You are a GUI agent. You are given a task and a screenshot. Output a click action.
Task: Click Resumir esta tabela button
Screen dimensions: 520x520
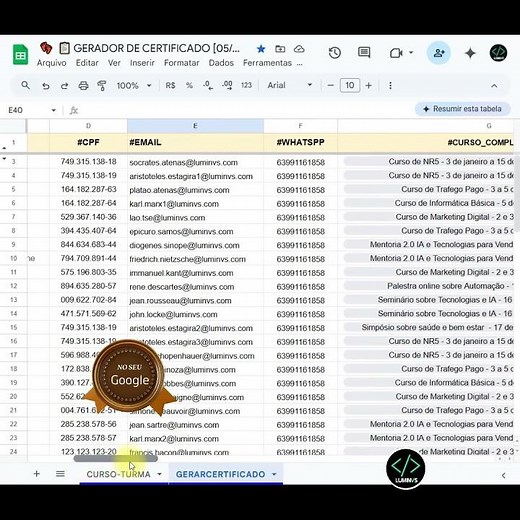click(463, 109)
